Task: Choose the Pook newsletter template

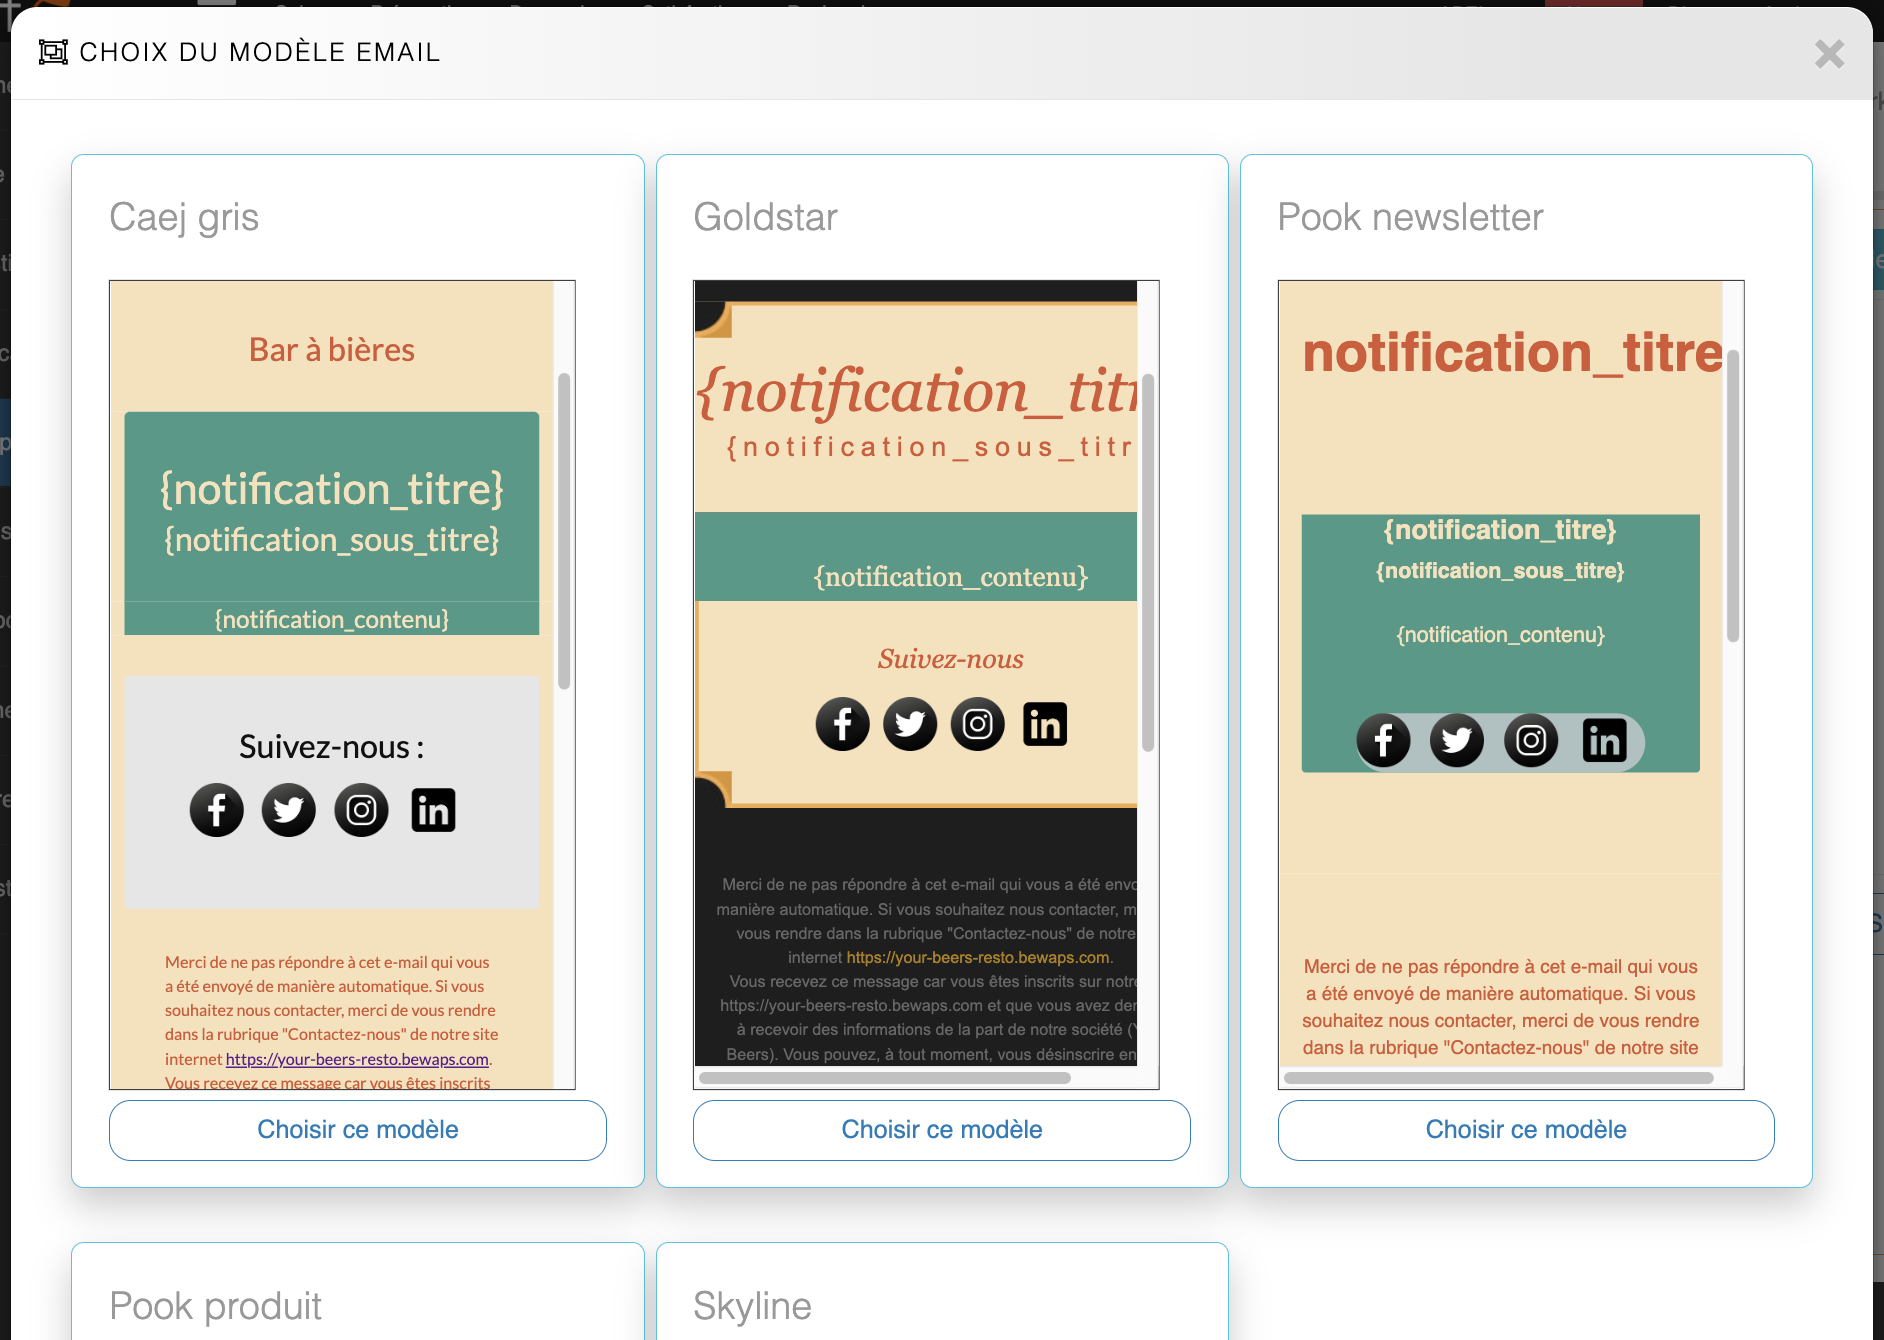Action: 1525,1130
